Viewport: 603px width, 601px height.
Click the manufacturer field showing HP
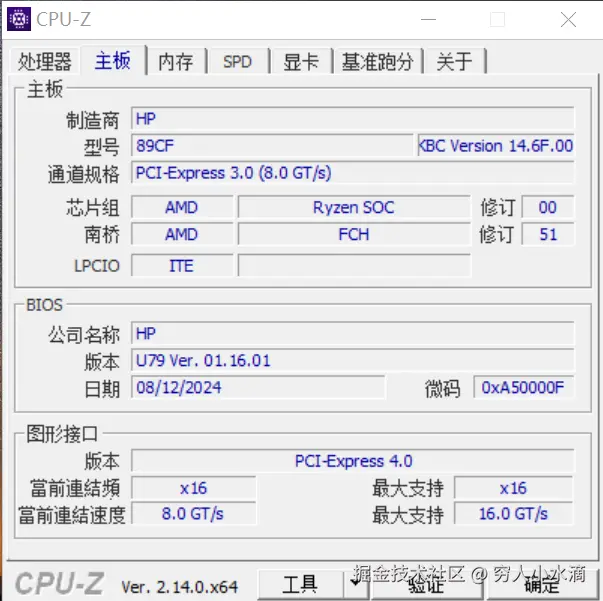353,118
